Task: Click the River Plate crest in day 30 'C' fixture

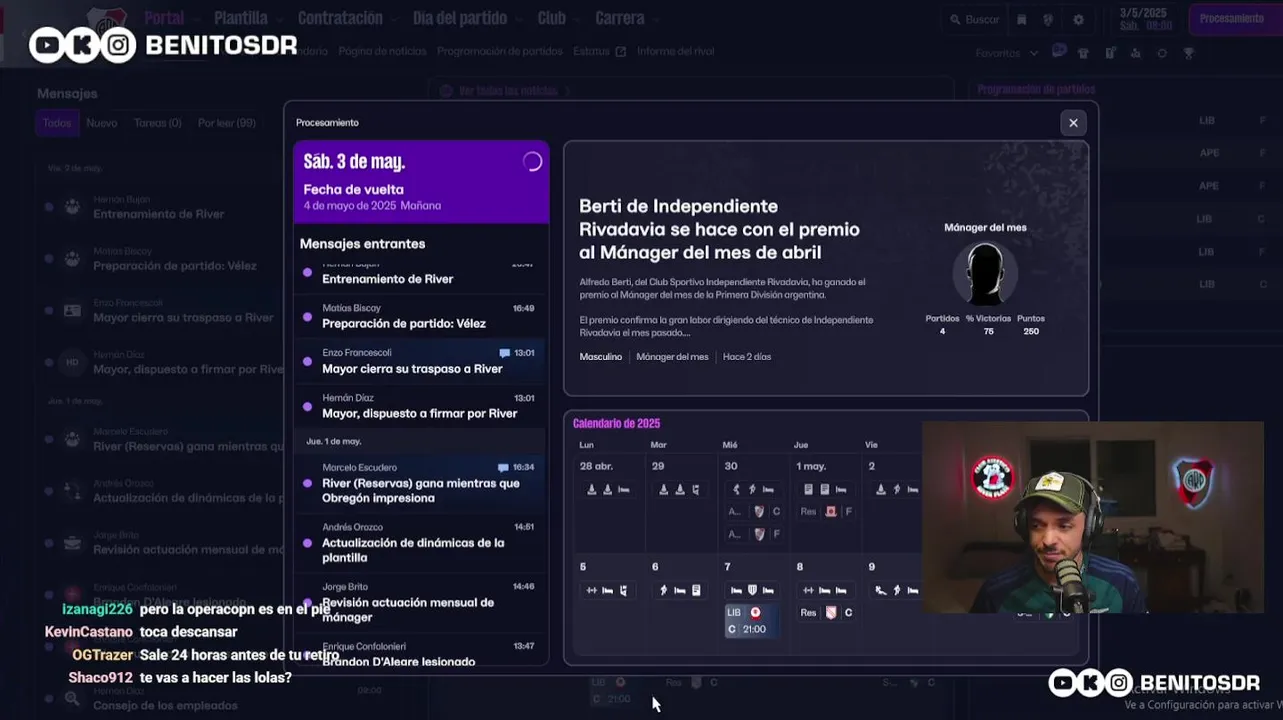Action: pyautogui.click(x=759, y=512)
